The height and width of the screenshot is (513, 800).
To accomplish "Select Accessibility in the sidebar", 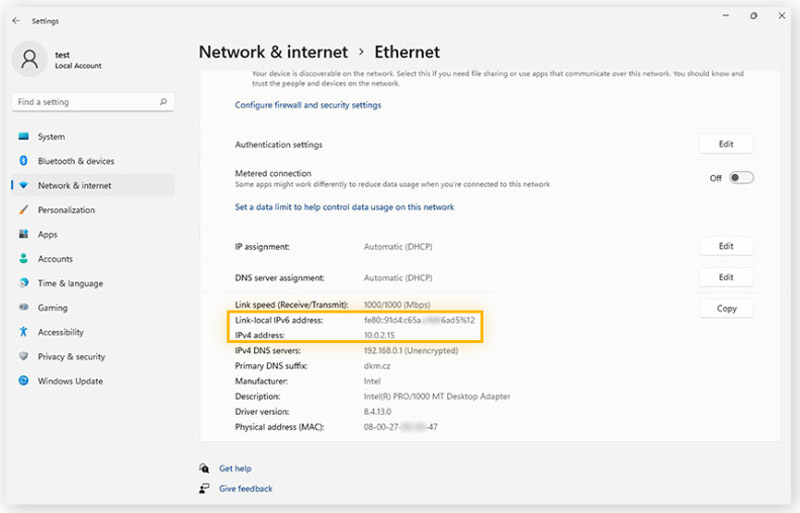I will click(60, 332).
